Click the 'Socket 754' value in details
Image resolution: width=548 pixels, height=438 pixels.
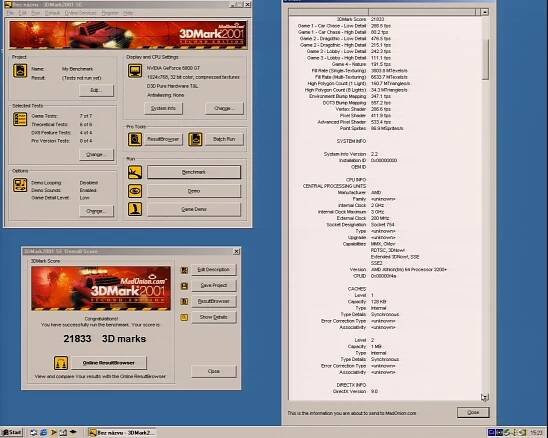[x=382, y=225]
